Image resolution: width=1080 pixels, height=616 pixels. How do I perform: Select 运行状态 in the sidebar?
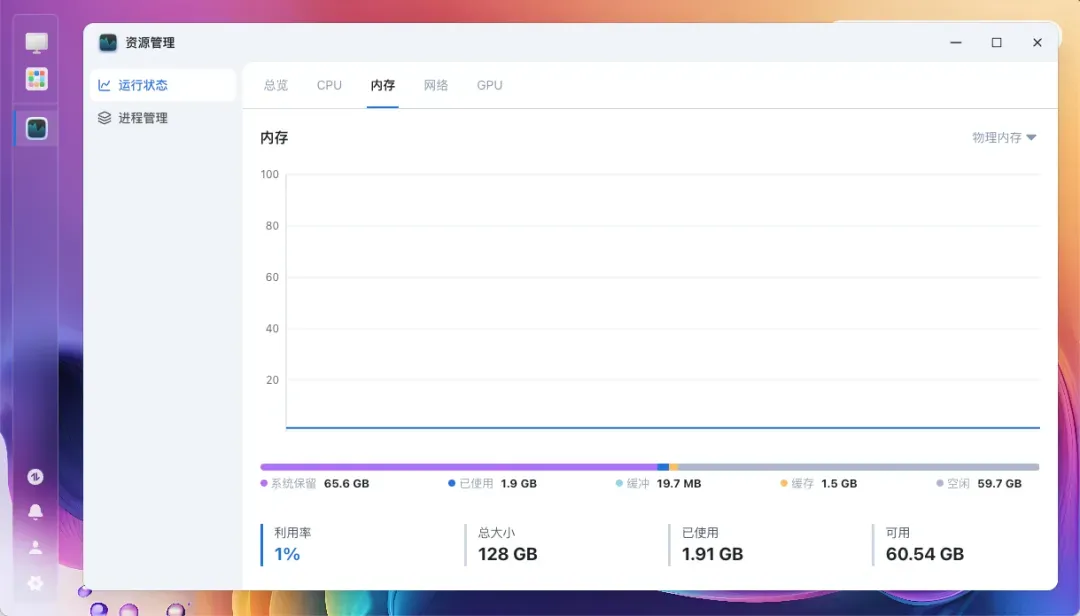pyautogui.click(x=142, y=85)
